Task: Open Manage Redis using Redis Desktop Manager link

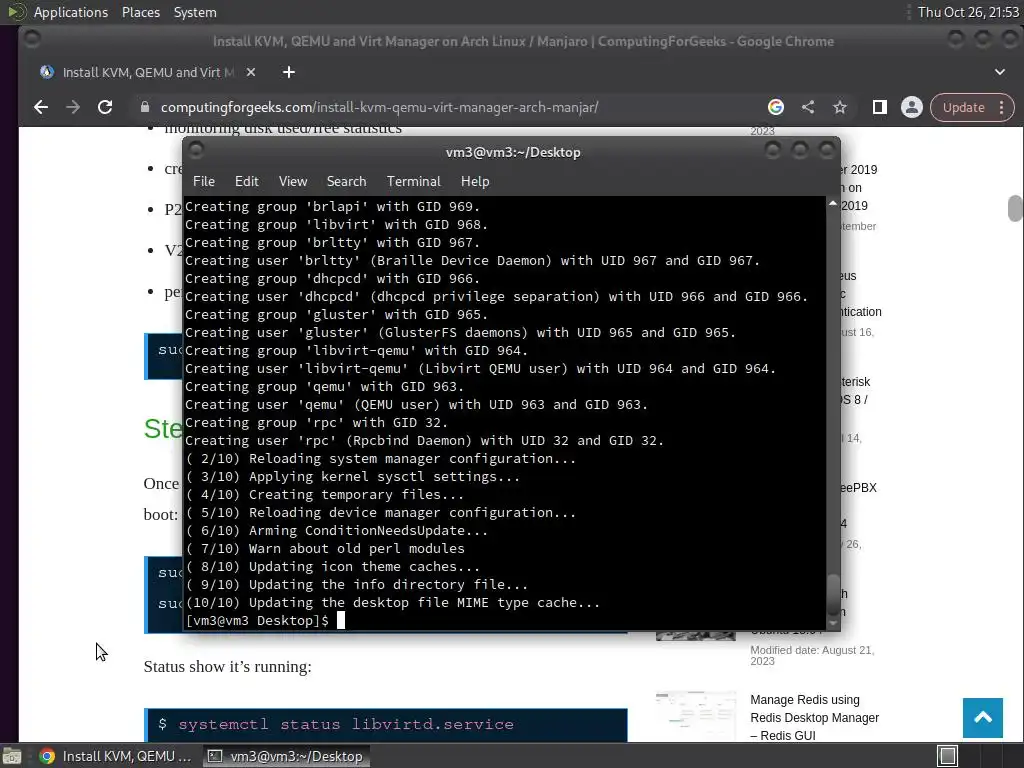Action: point(814,718)
